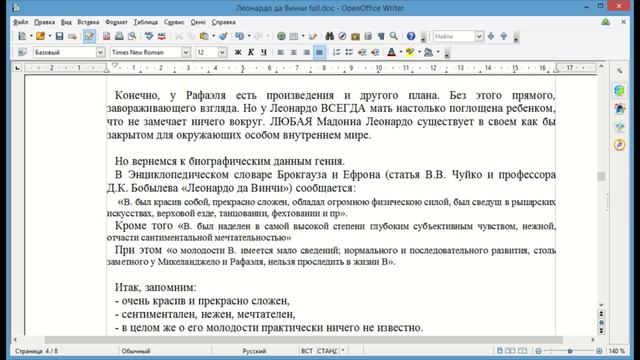Open Page Preview icon
Screen dimensions: 640x360
coord(132,36)
